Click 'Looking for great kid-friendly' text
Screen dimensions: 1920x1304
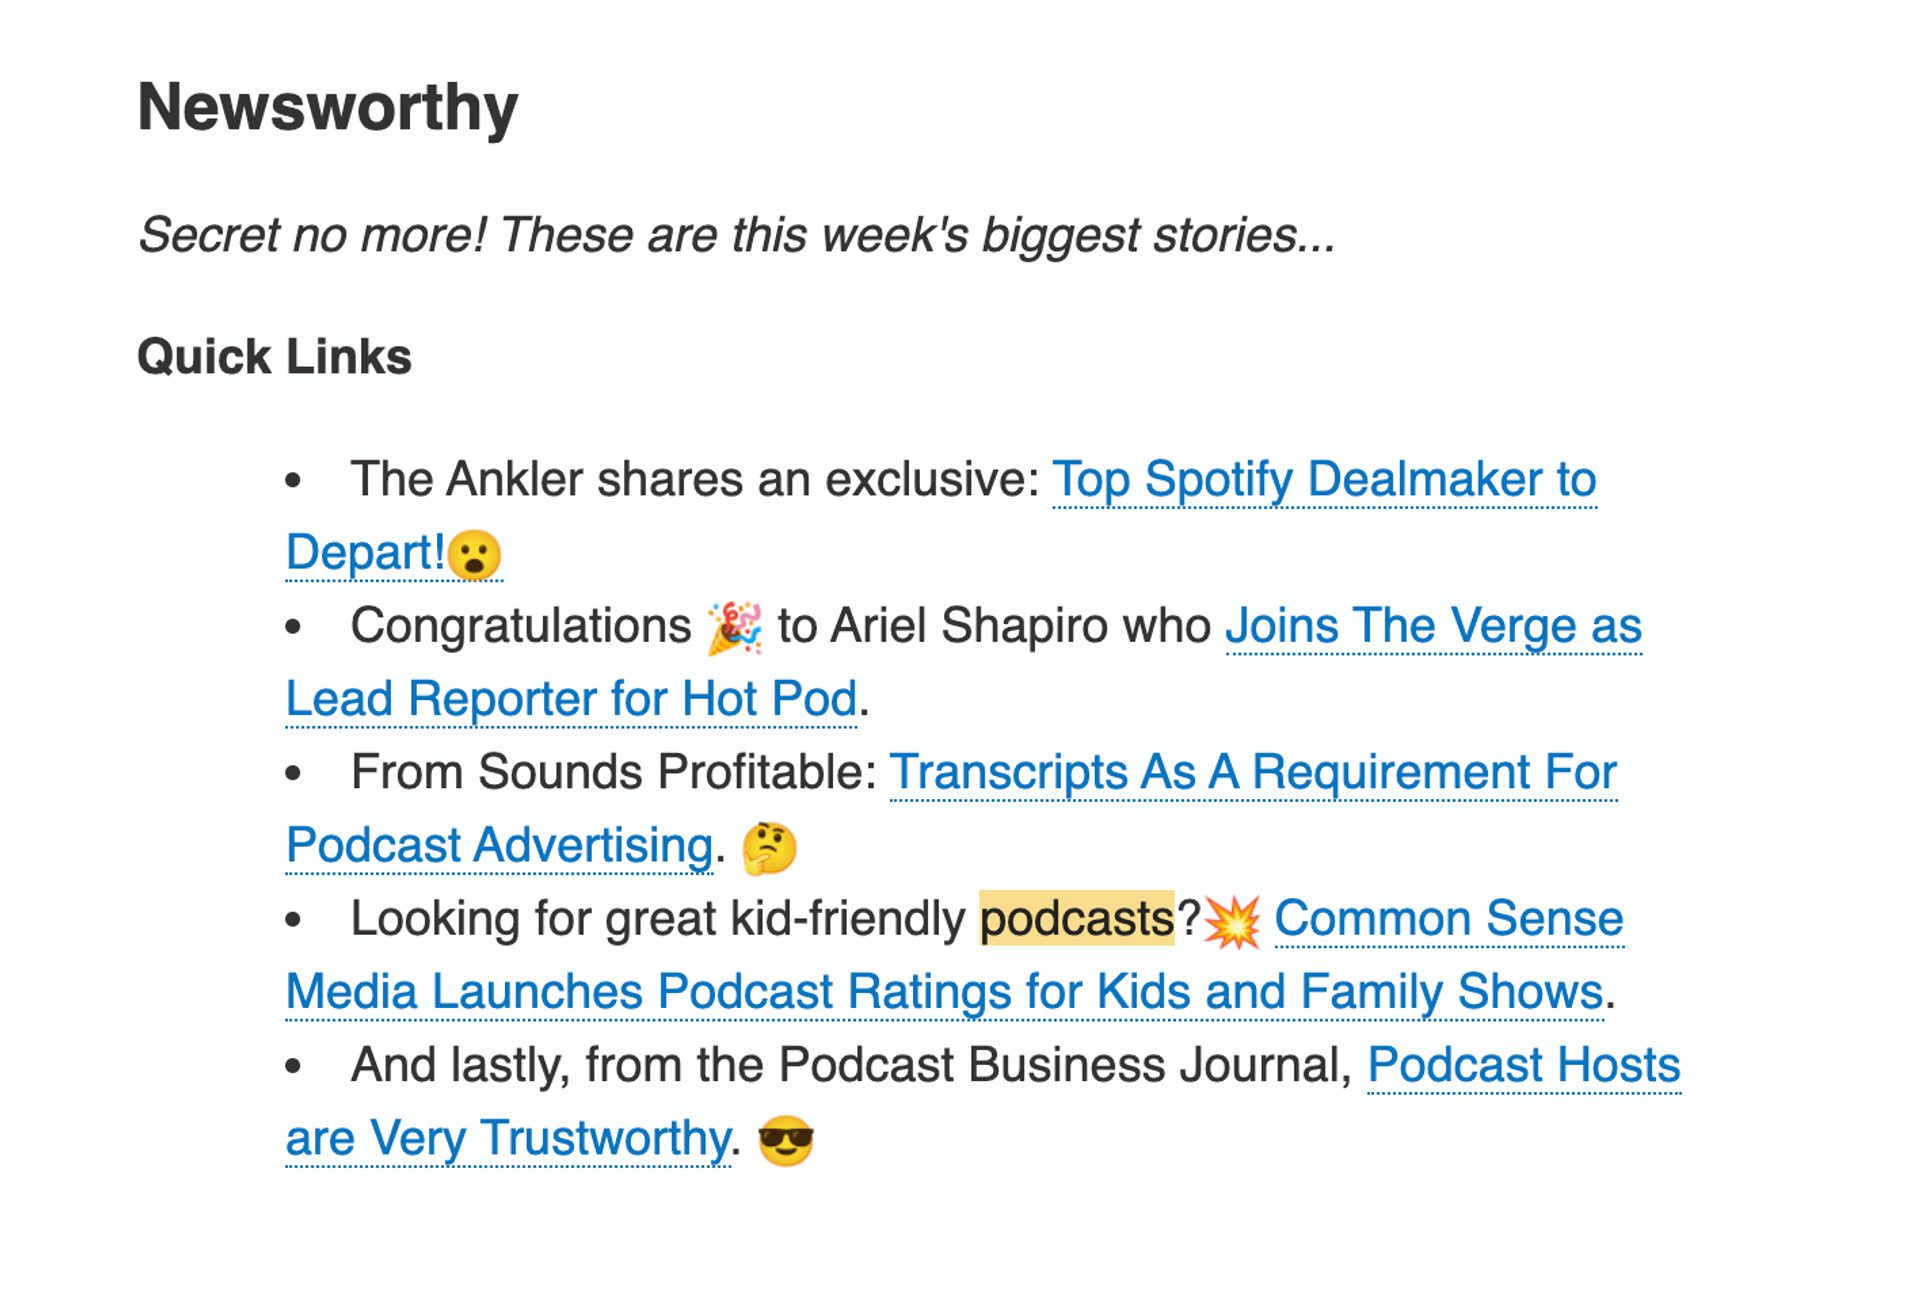click(657, 919)
